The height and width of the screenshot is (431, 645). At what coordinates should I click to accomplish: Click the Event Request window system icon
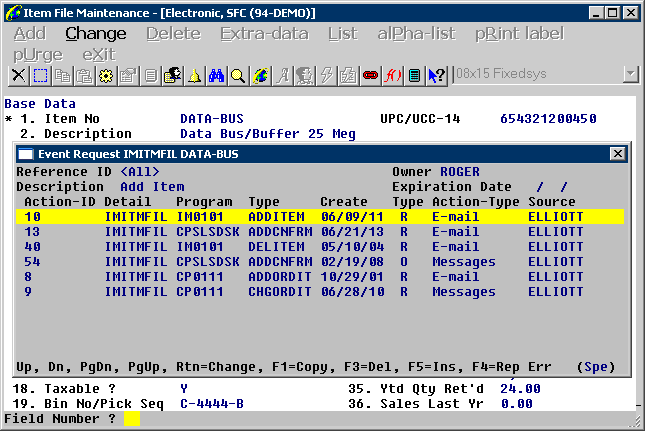(x=26, y=154)
